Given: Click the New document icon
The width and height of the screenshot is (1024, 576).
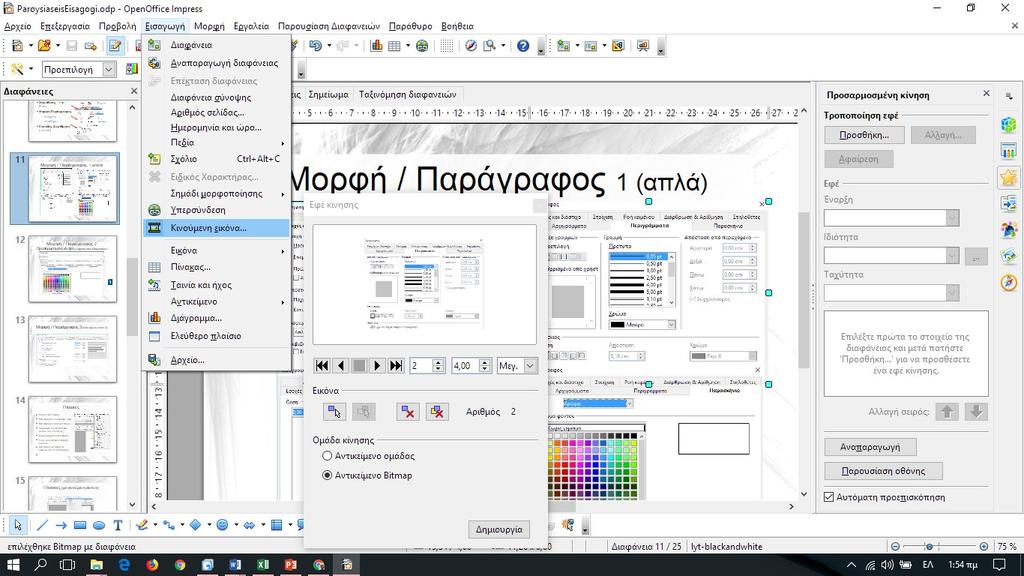Looking at the screenshot, I should 17,46.
